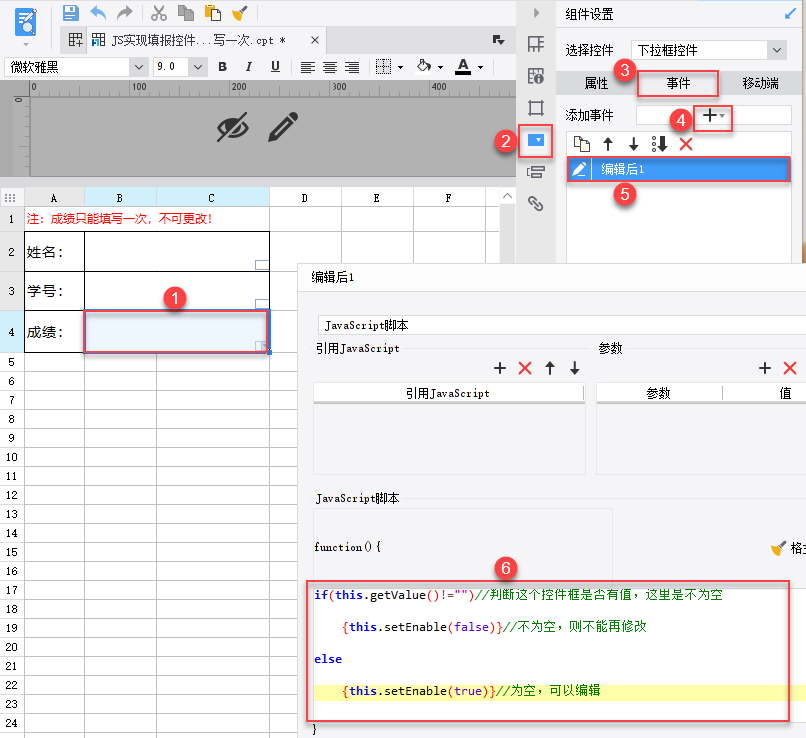
Task: Delete a 参数 parameter with red X
Action: tap(790, 368)
